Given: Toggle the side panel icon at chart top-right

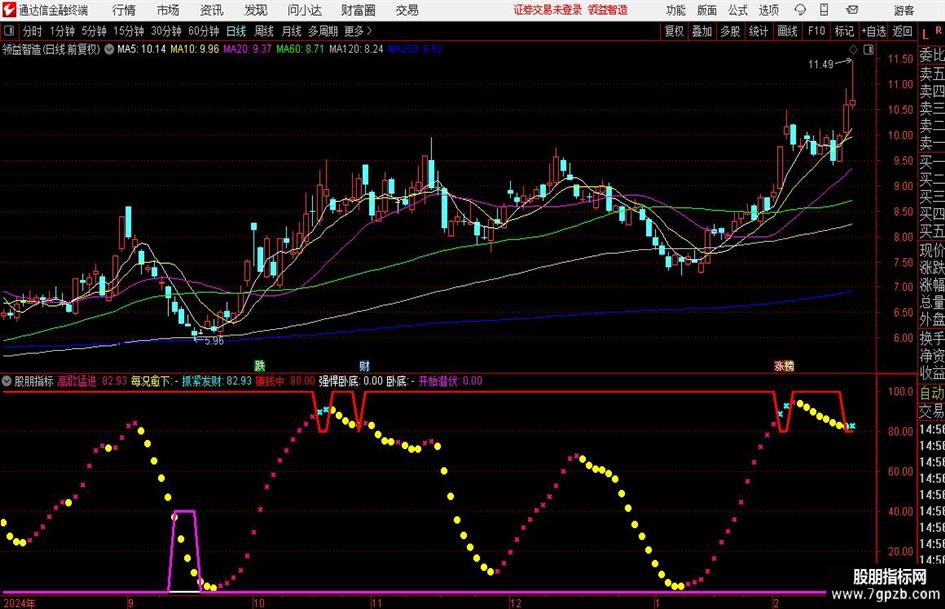Looking at the screenshot, I should pyautogui.click(x=868, y=50).
